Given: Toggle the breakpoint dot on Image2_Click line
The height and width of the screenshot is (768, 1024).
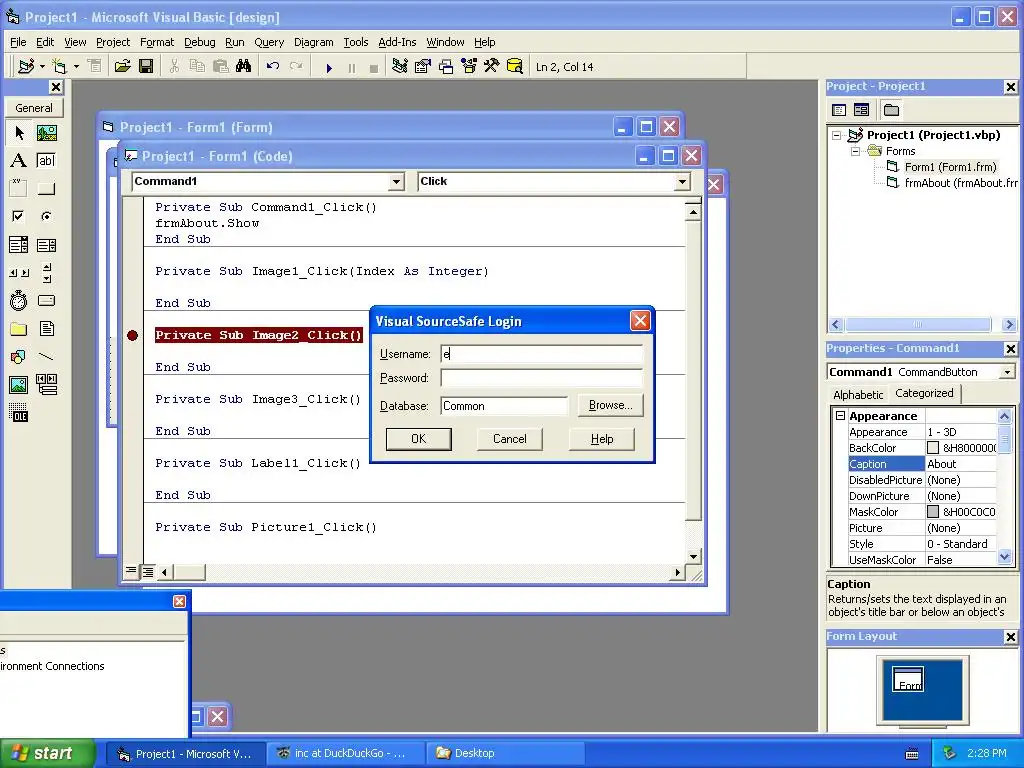Looking at the screenshot, I should point(132,335).
